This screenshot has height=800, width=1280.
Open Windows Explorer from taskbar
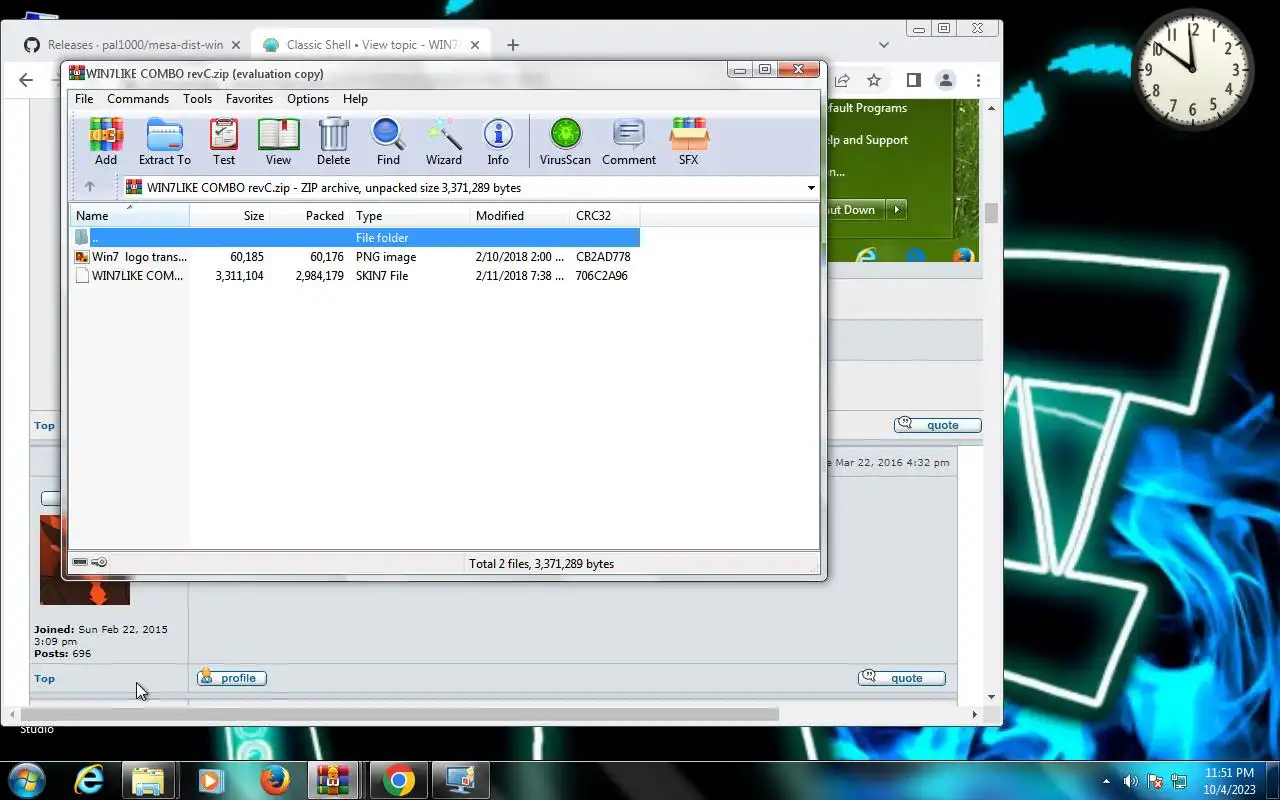click(148, 780)
